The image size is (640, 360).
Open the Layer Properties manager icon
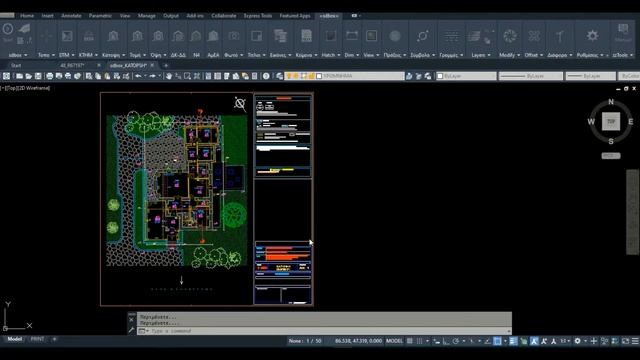[279, 76]
